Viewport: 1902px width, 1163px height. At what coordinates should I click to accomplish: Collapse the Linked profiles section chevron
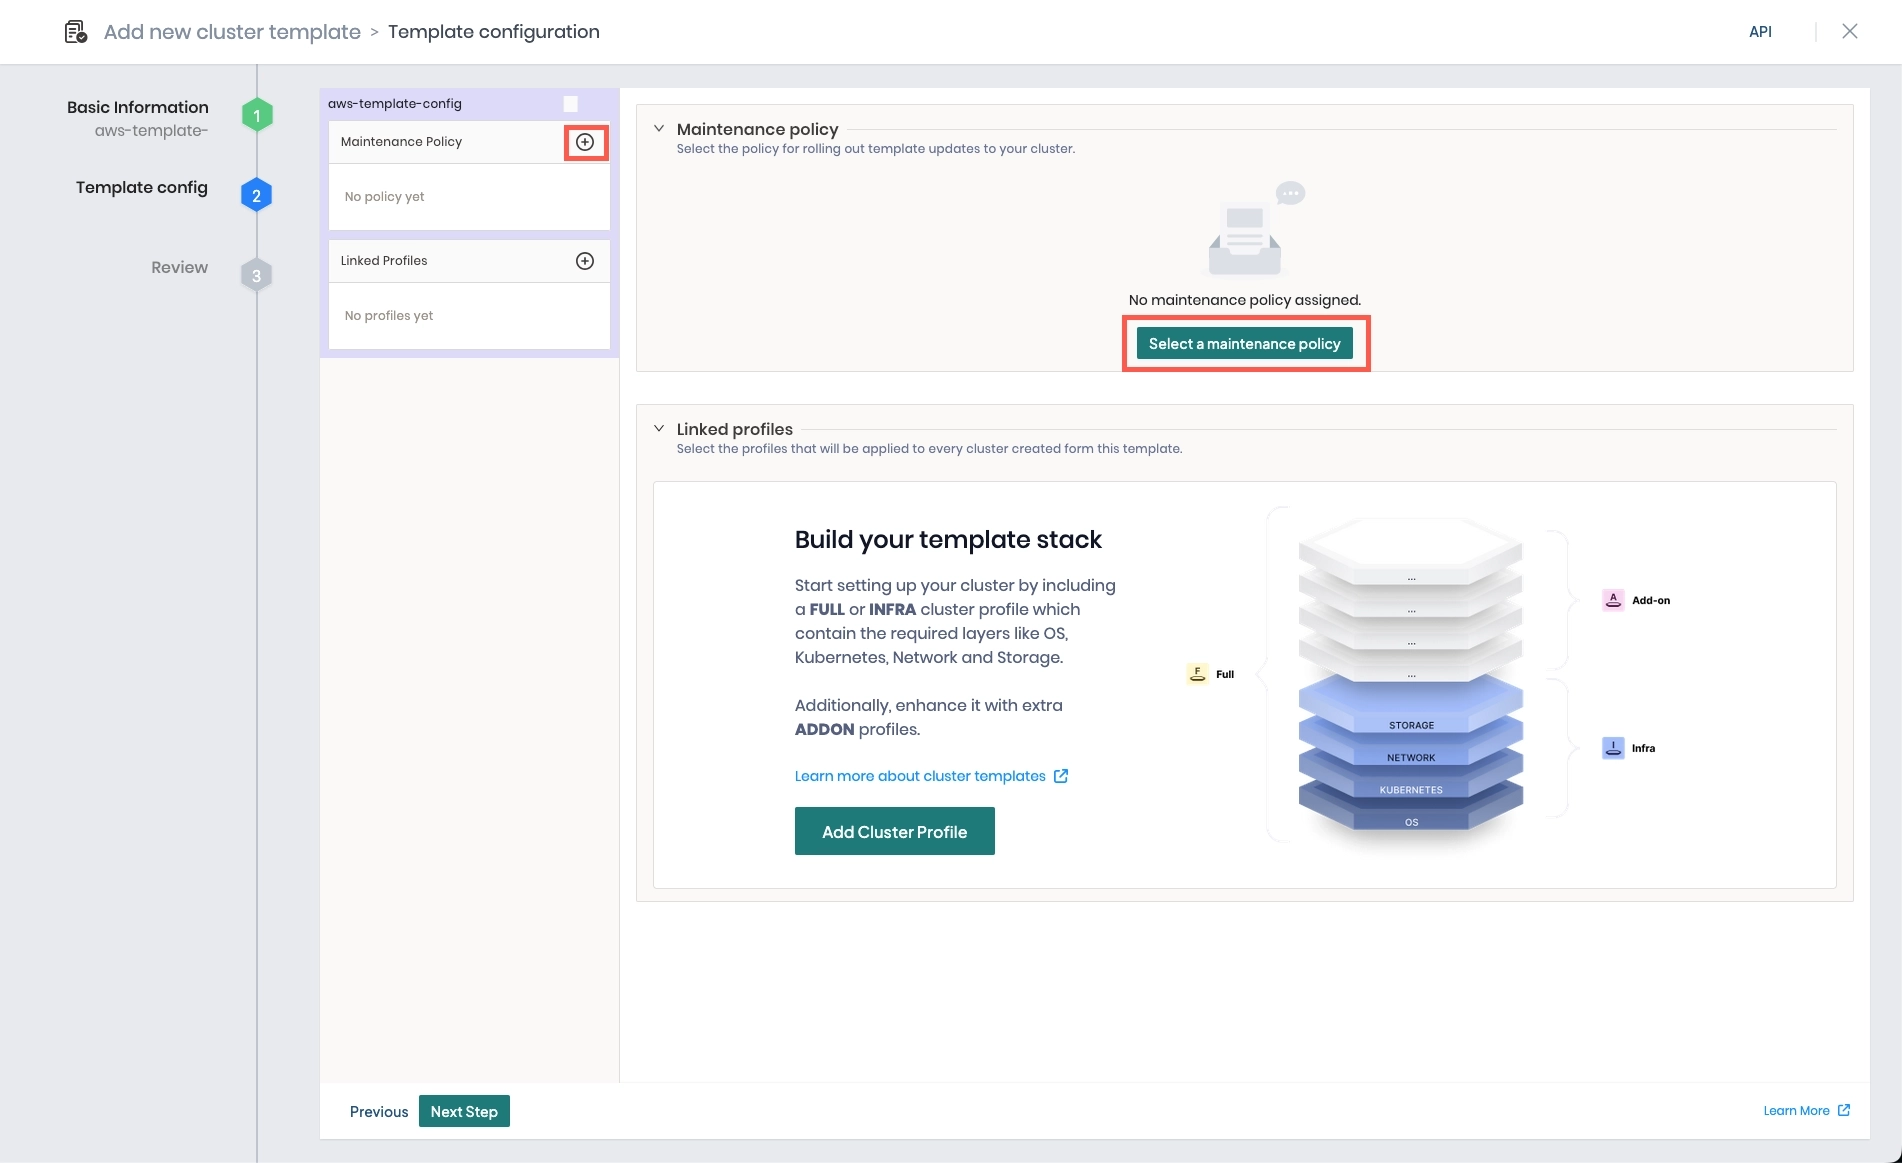tap(658, 428)
